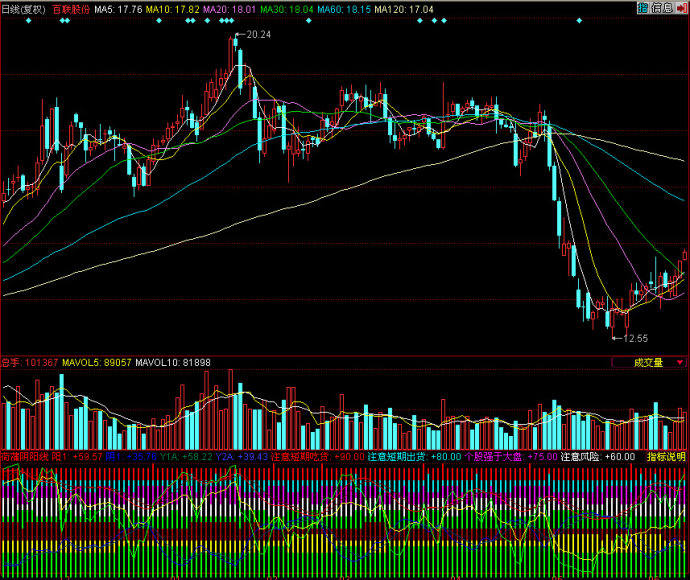Click the Y2A: +39.43 value
690x580 pixels.
click(x=242, y=457)
